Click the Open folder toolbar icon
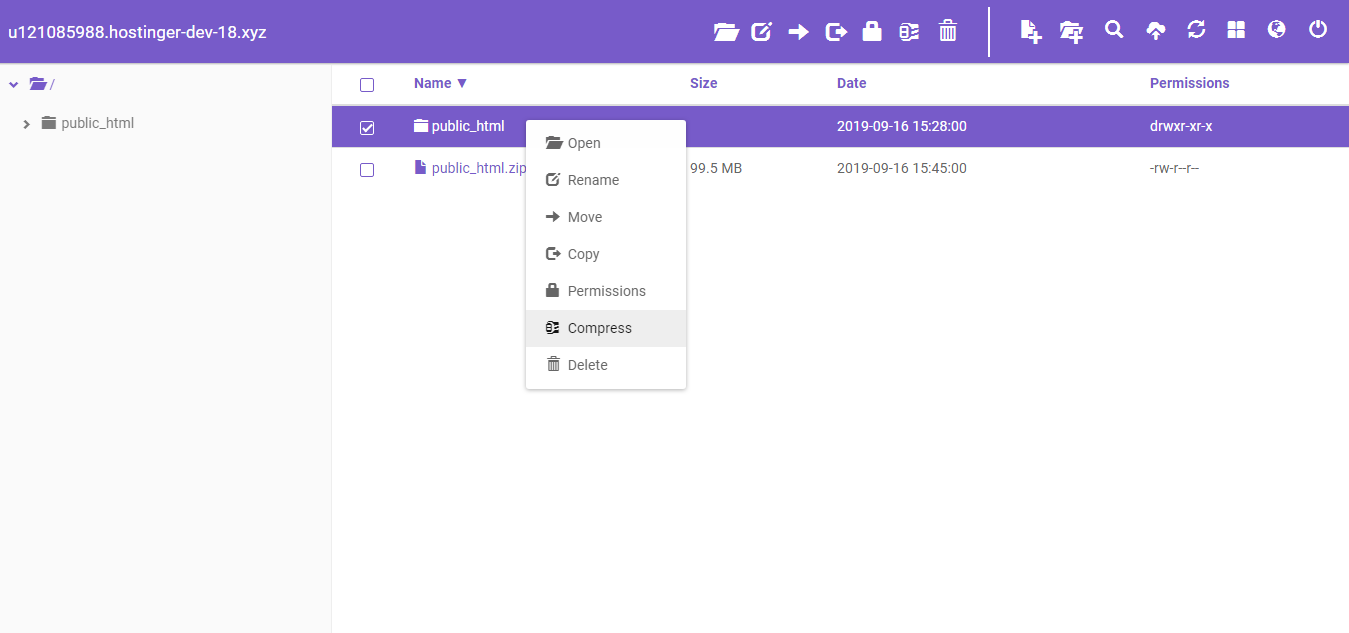Viewport: 1349px width, 633px height. [726, 32]
